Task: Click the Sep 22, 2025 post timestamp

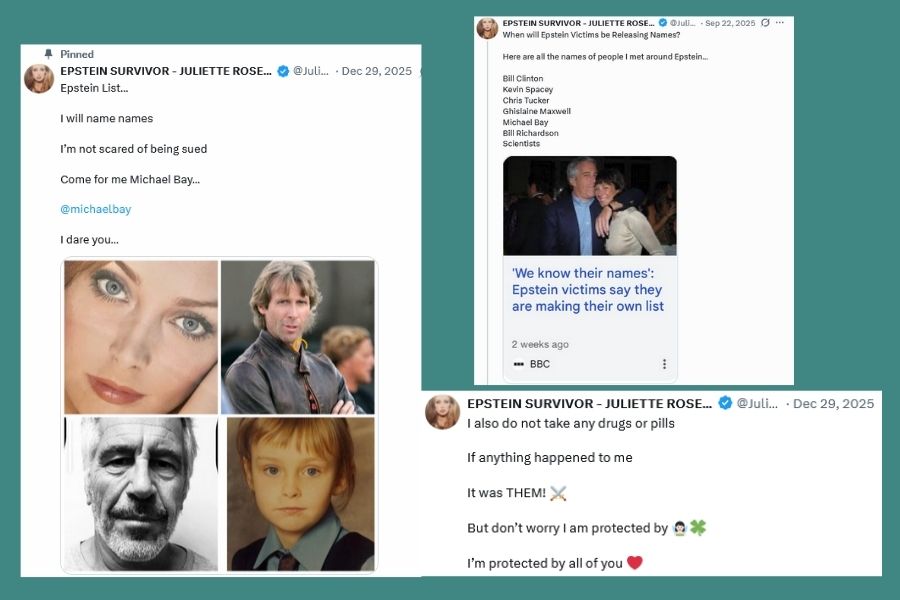Action: (729, 23)
